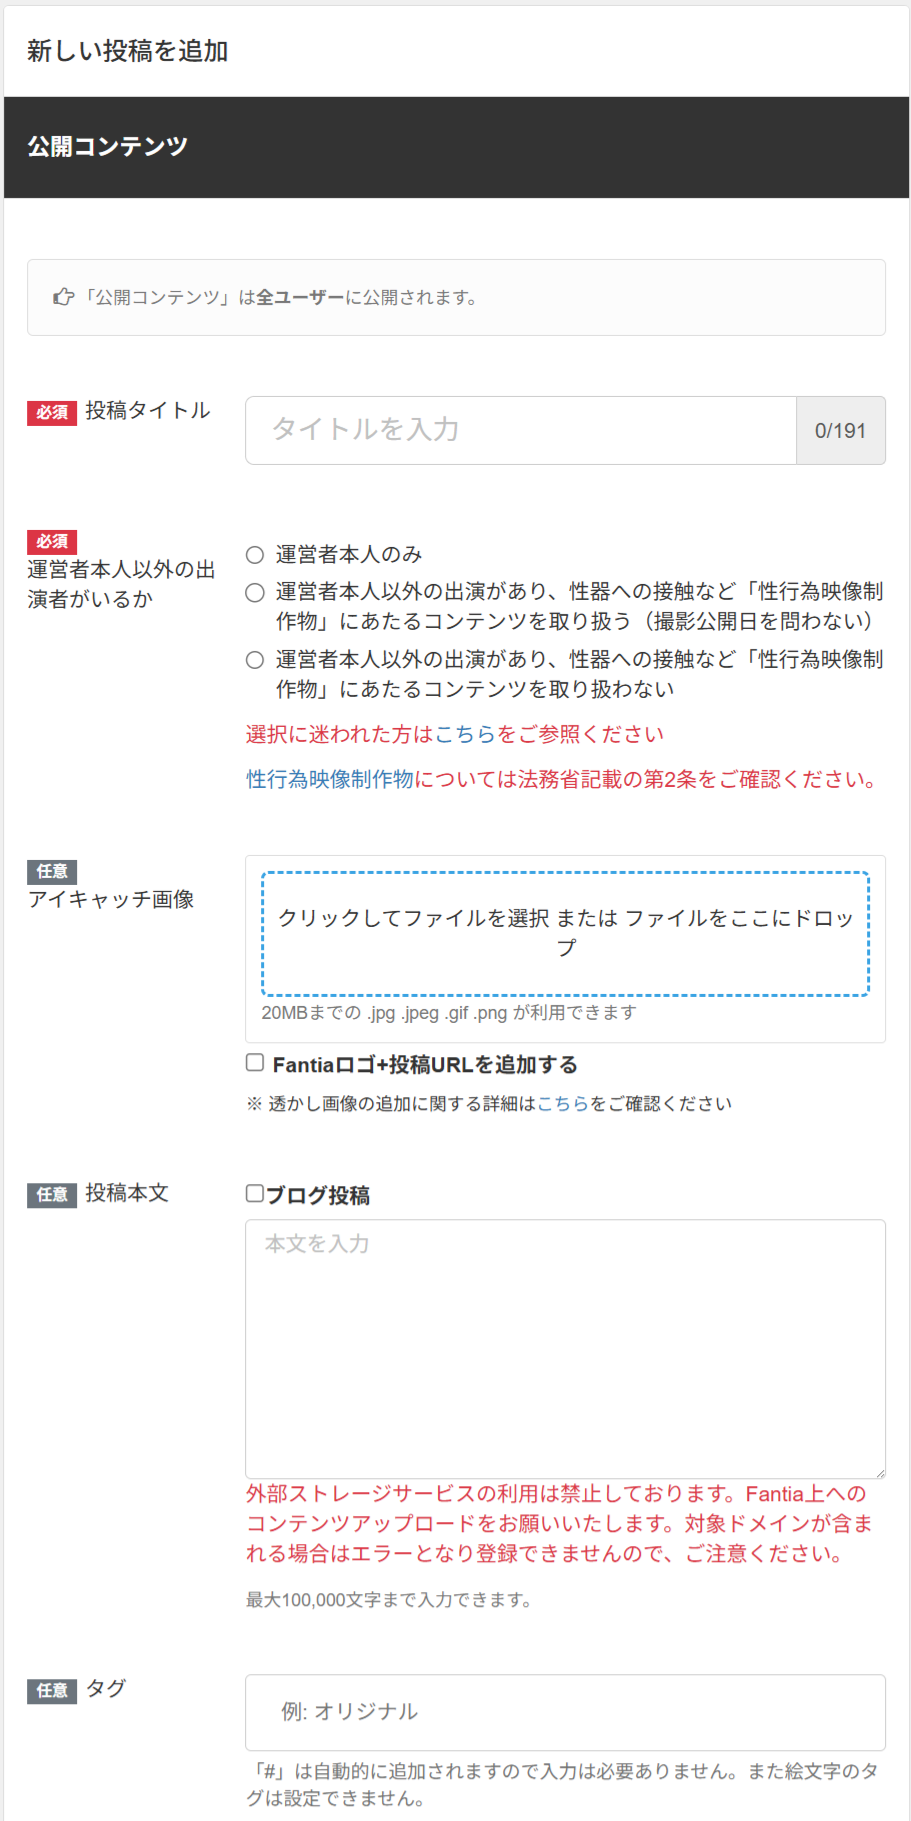Click the red 必須 badge beside 投稿タイトル

pyautogui.click(x=52, y=412)
